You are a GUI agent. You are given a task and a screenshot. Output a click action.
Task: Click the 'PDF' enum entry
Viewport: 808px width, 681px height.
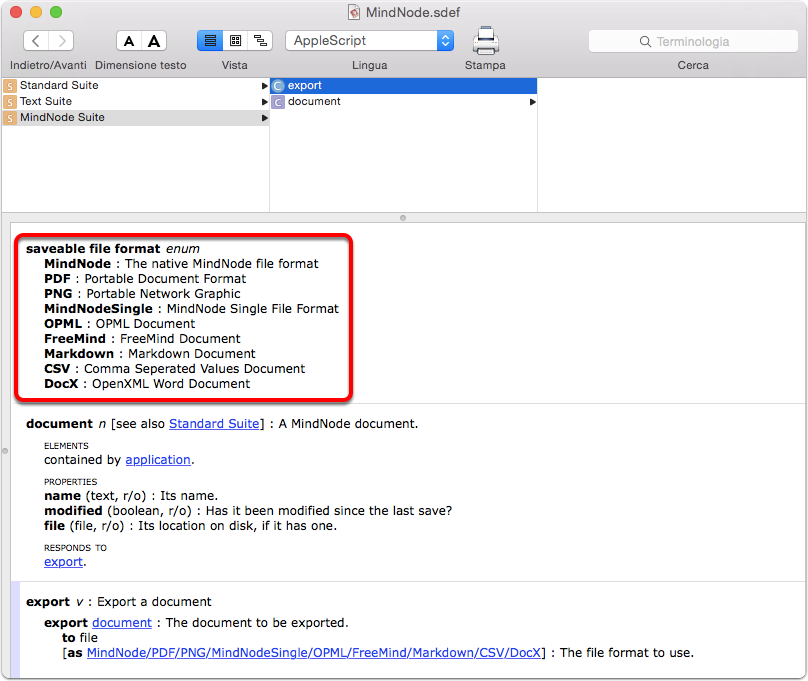click(x=57, y=279)
